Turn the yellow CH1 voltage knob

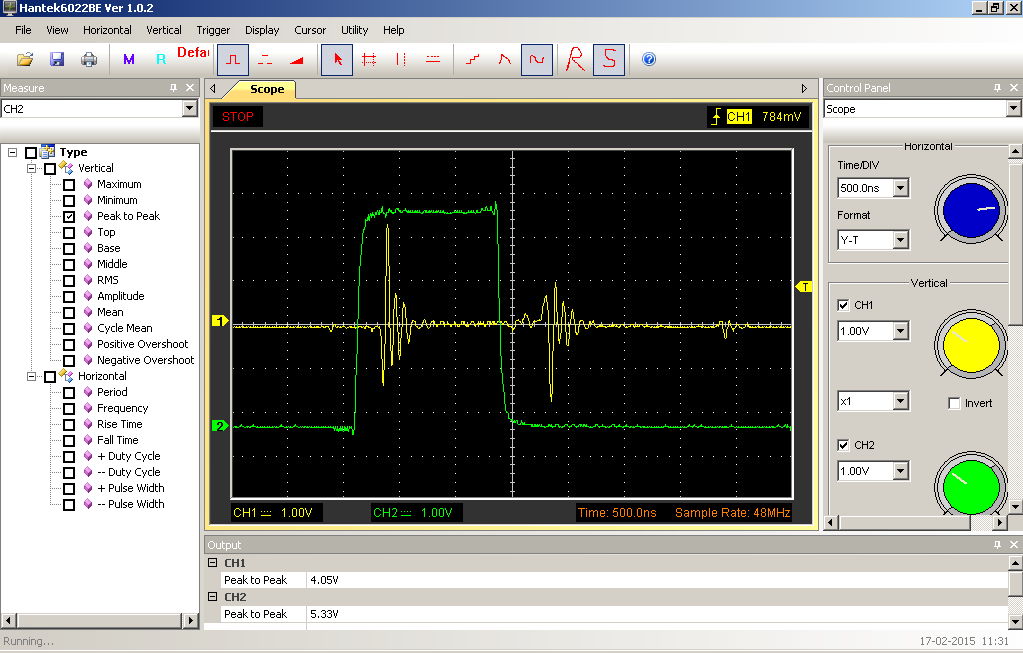(971, 345)
